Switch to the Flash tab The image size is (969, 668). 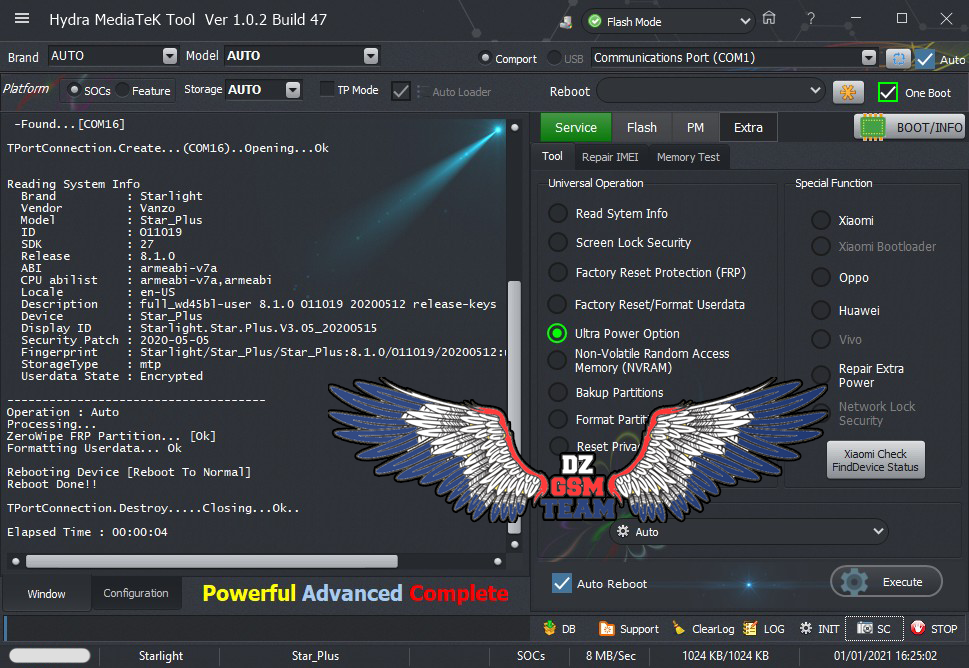(641, 127)
